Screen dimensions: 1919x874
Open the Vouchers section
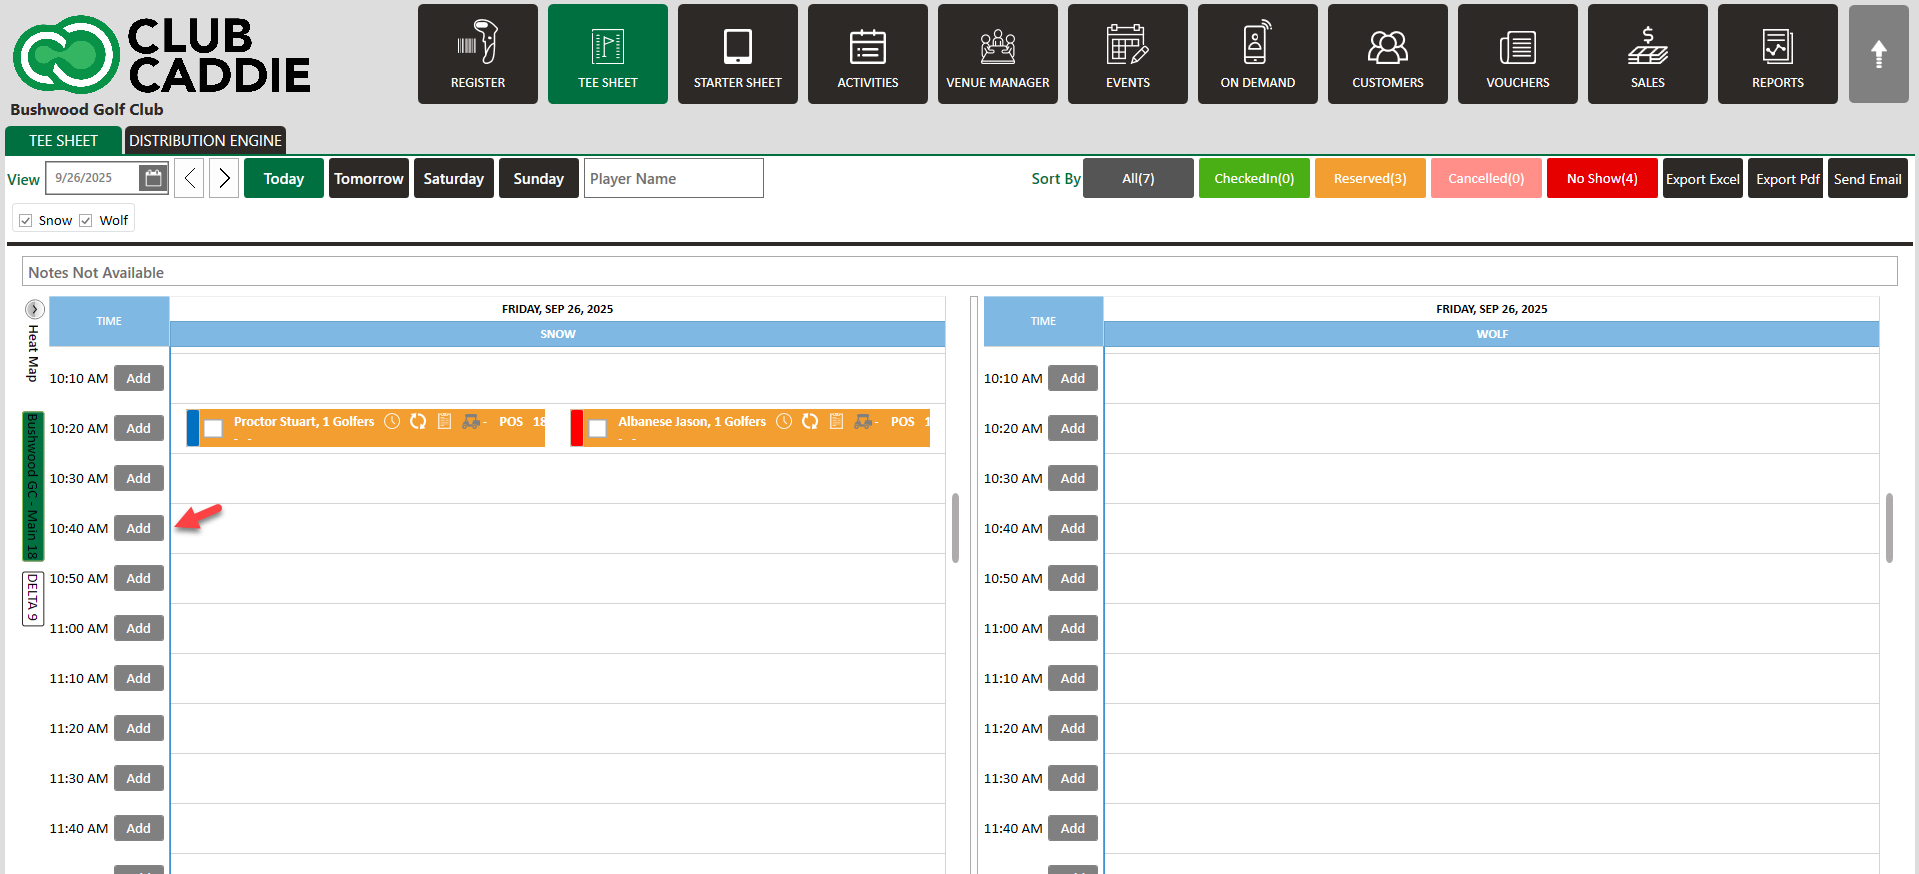(1517, 54)
